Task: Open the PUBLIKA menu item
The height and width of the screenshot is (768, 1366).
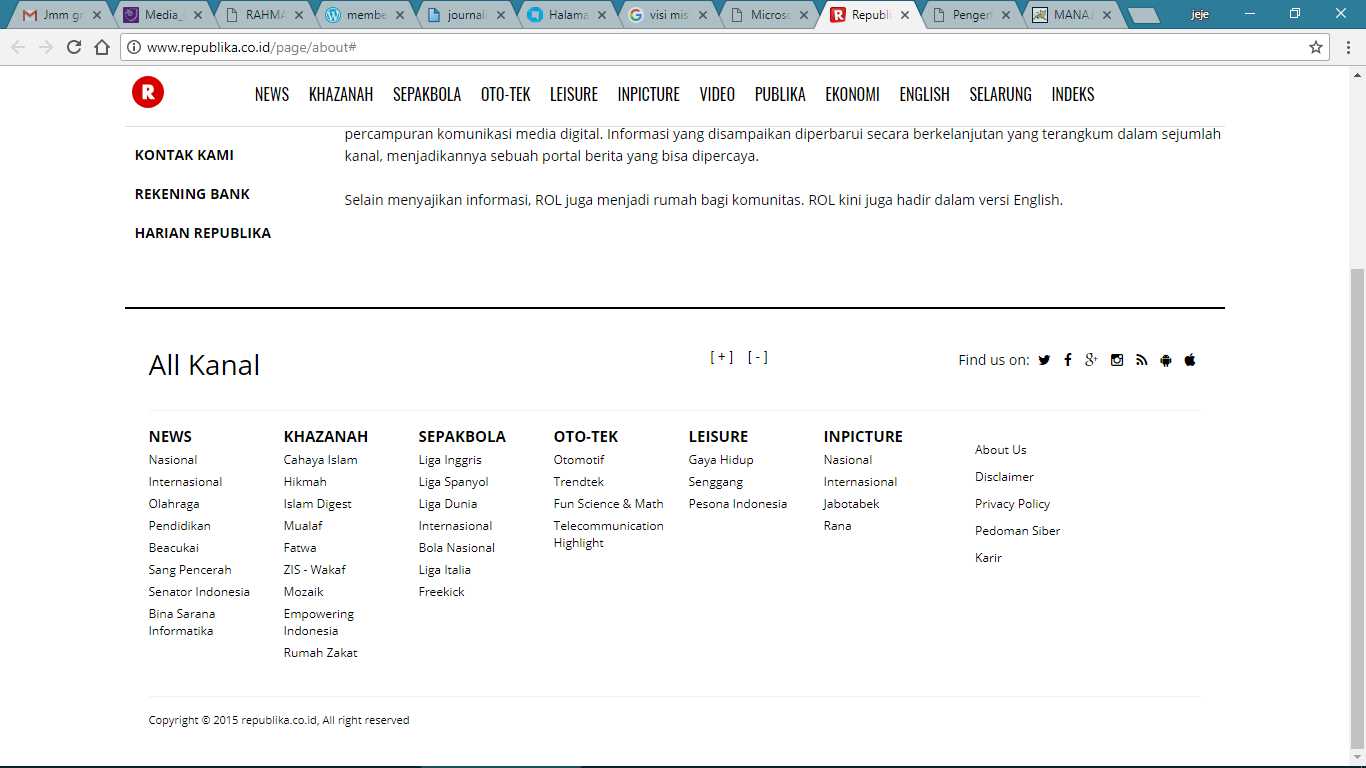Action: 780,94
